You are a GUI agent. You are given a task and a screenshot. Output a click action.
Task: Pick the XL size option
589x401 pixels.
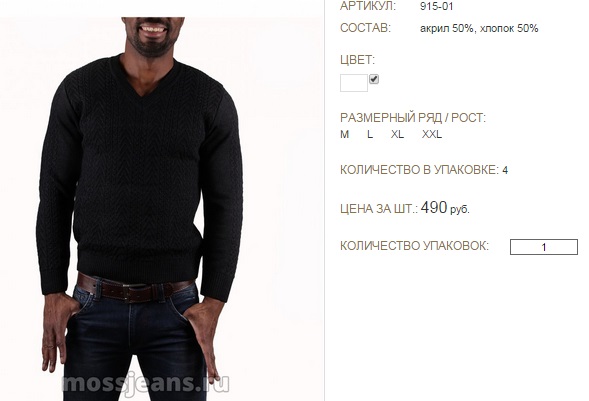coord(397,134)
